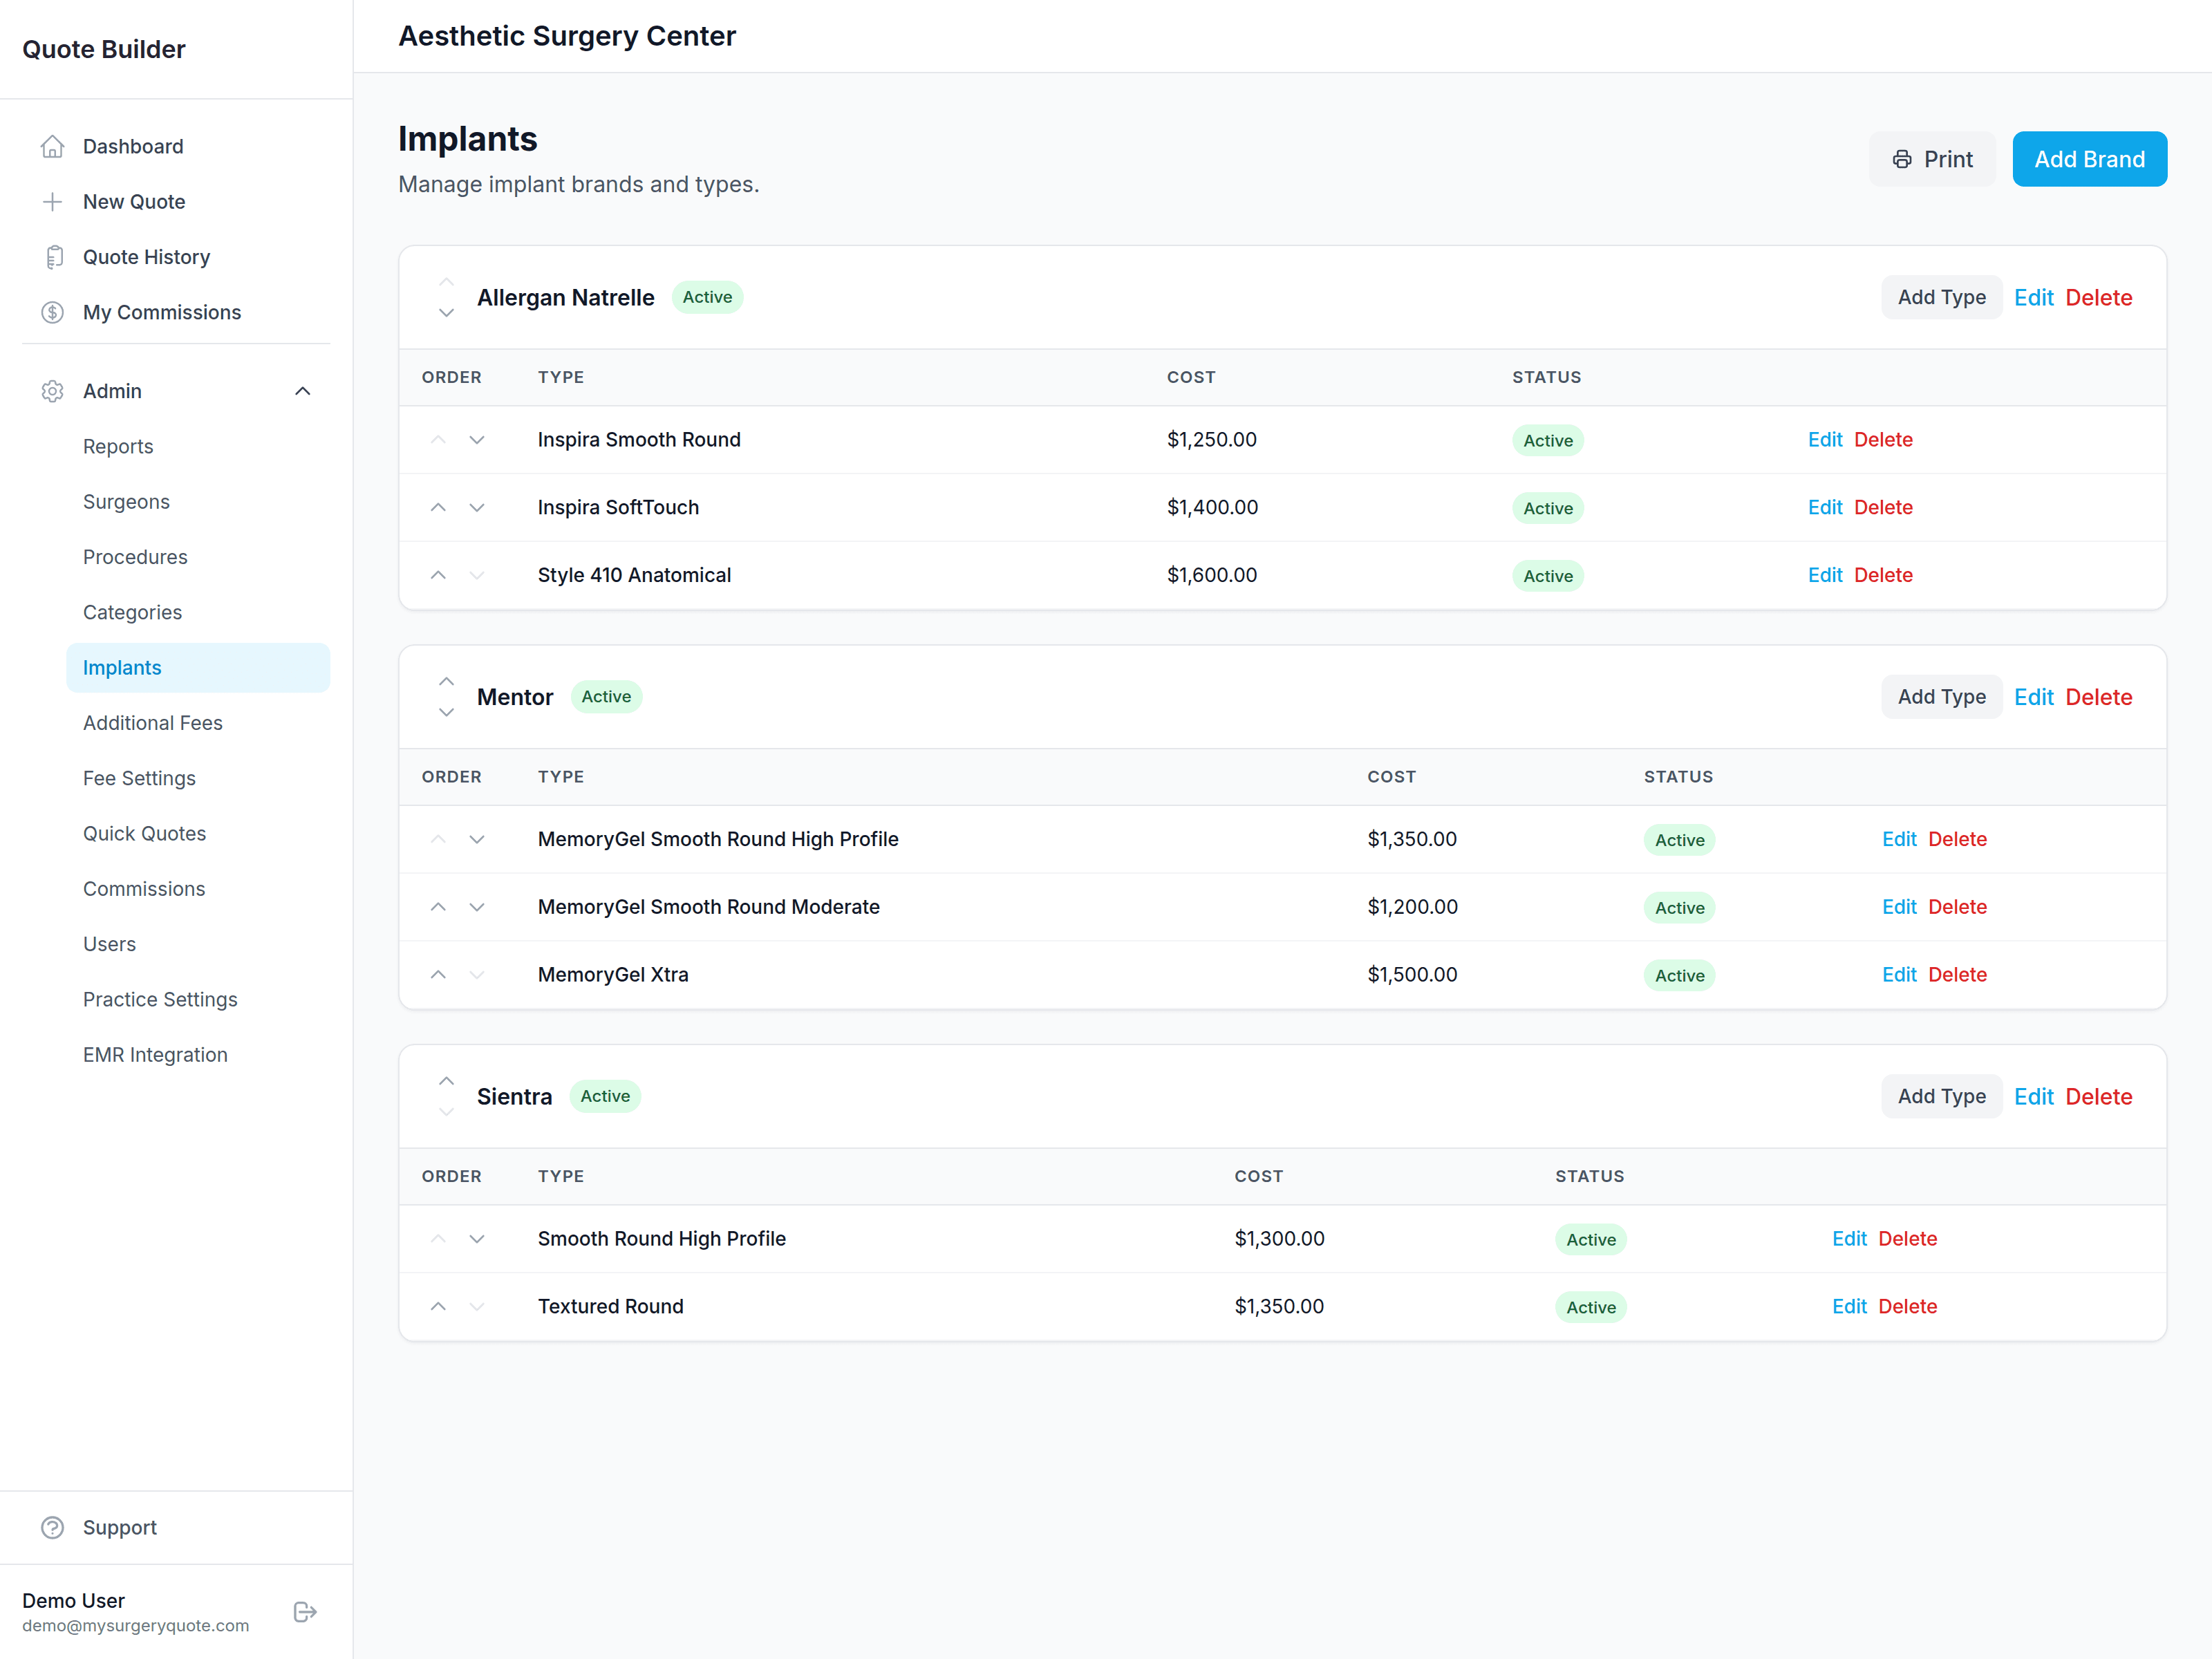Move Inspira SoftTouch up
The width and height of the screenshot is (2212, 1659).
438,508
